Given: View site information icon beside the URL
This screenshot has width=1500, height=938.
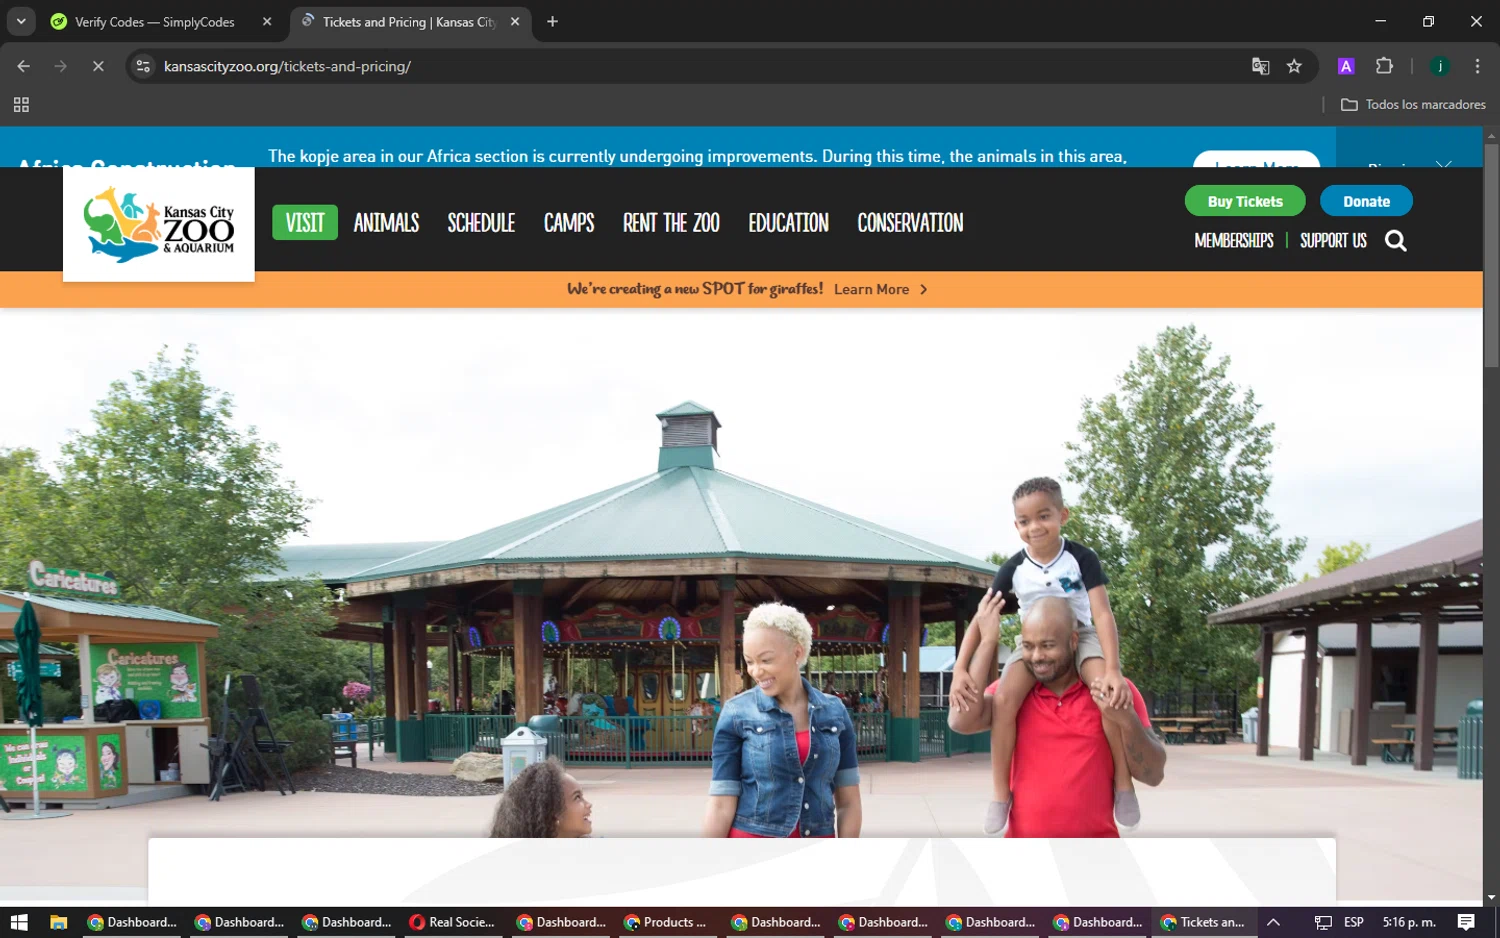Looking at the screenshot, I should click(143, 66).
